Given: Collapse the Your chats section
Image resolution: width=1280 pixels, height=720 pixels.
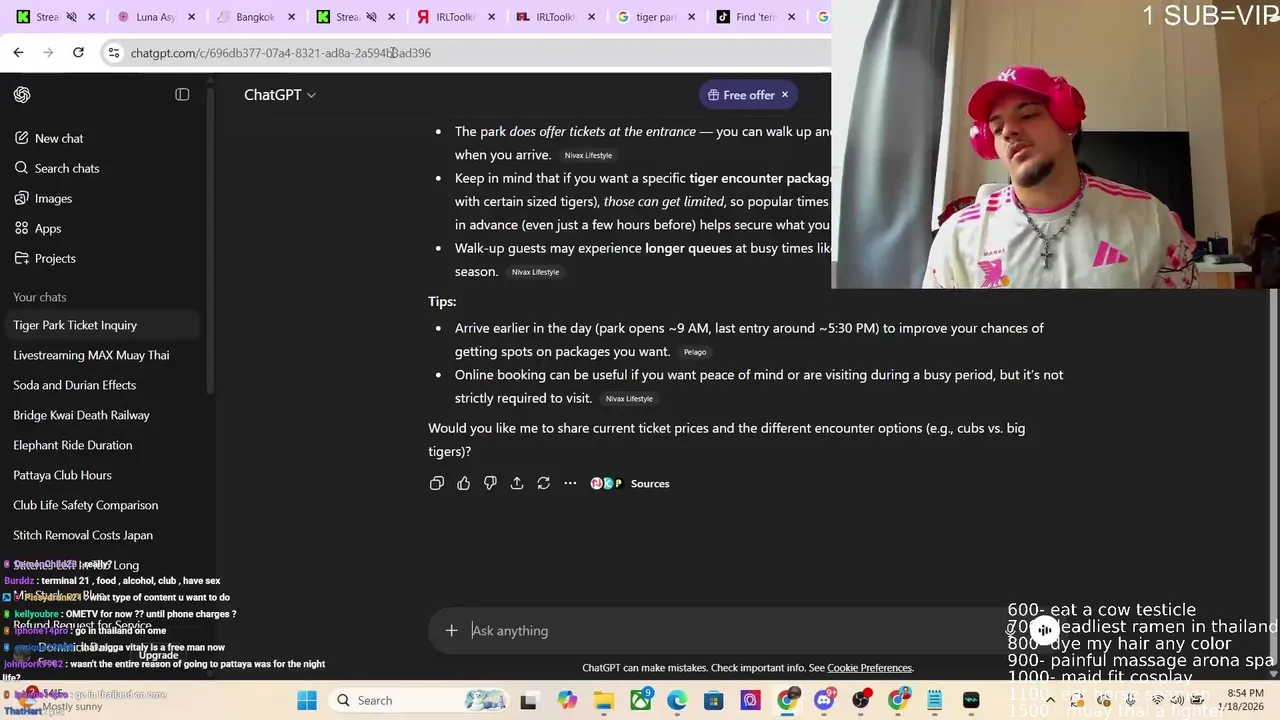Looking at the screenshot, I should (40, 297).
